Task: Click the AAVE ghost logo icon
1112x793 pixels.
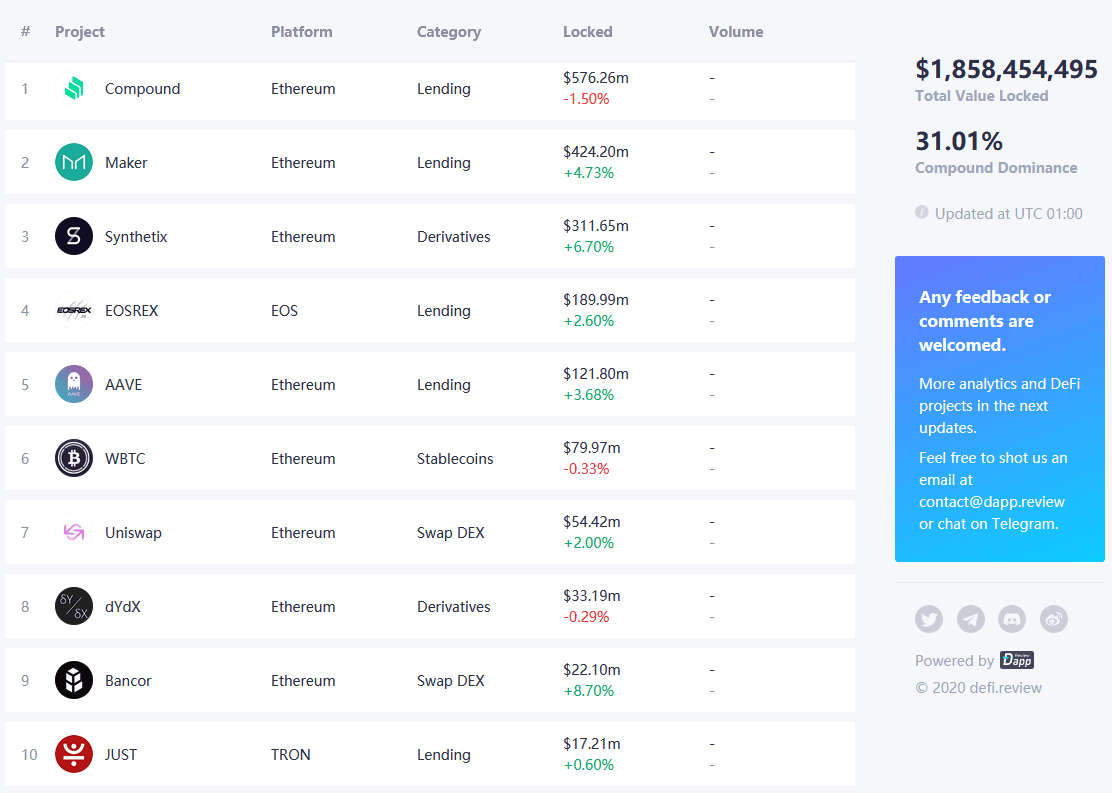Action: (74, 385)
